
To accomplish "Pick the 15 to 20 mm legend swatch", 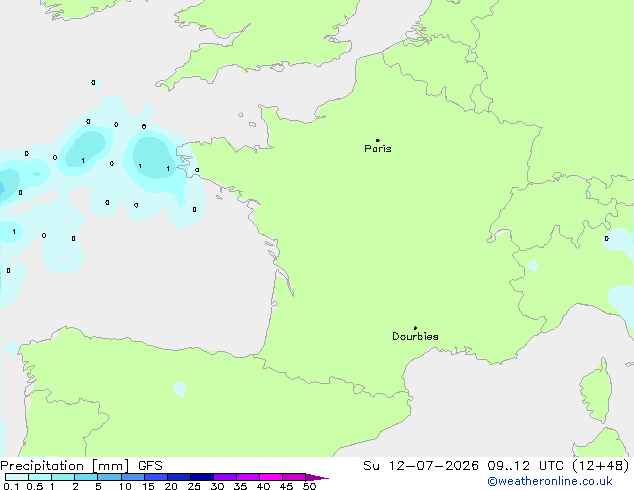I will [x=155, y=477].
